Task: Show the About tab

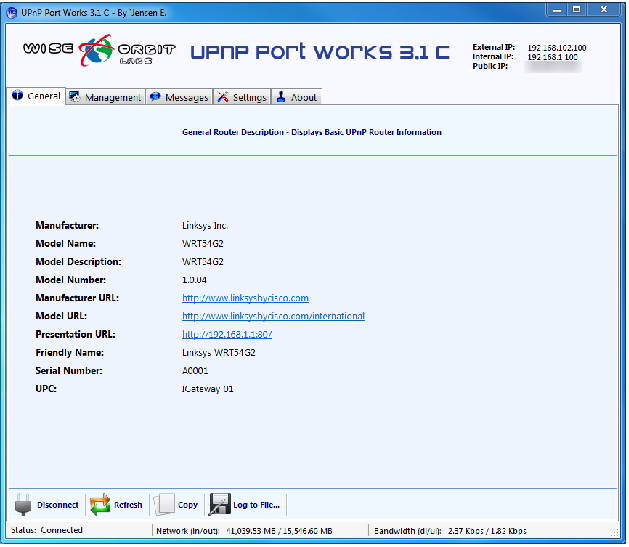Action: click(x=296, y=97)
